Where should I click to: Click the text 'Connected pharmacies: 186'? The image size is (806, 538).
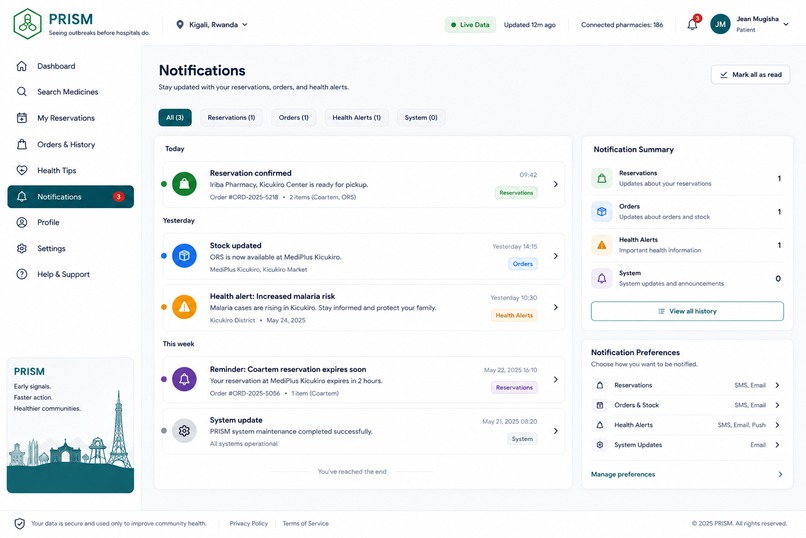tap(622, 25)
